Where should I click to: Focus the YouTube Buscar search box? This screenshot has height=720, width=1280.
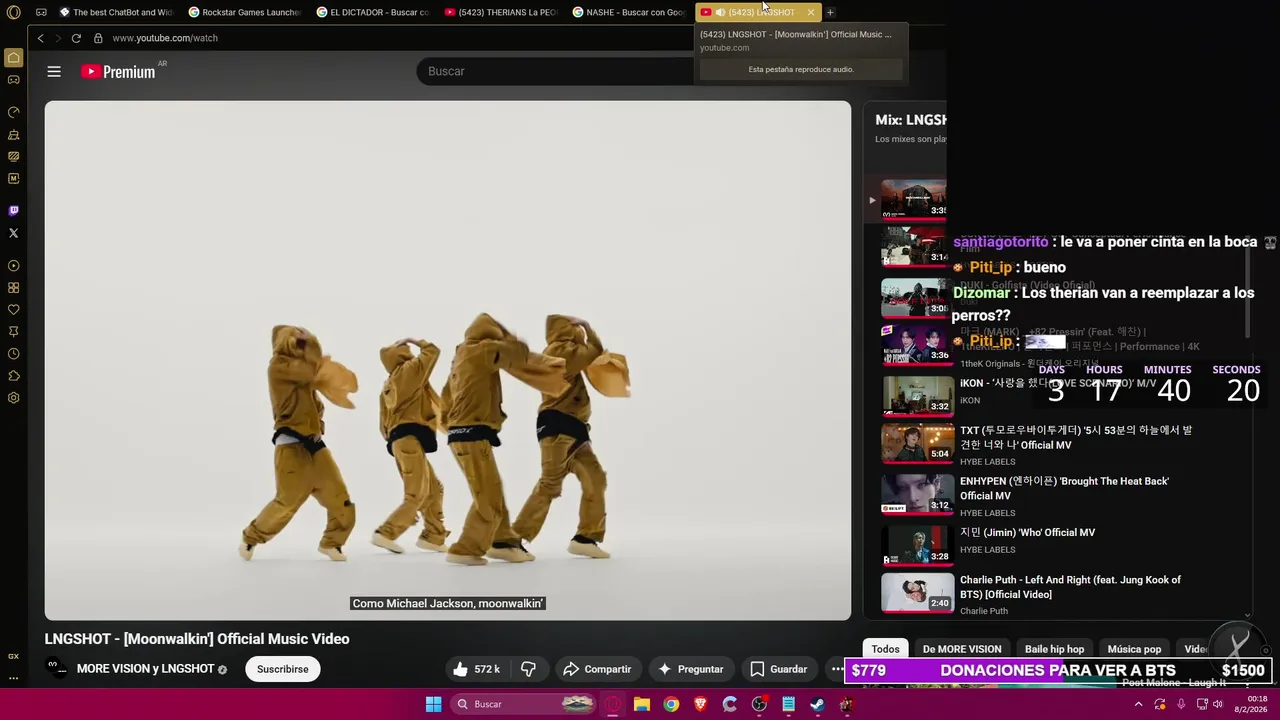click(555, 71)
